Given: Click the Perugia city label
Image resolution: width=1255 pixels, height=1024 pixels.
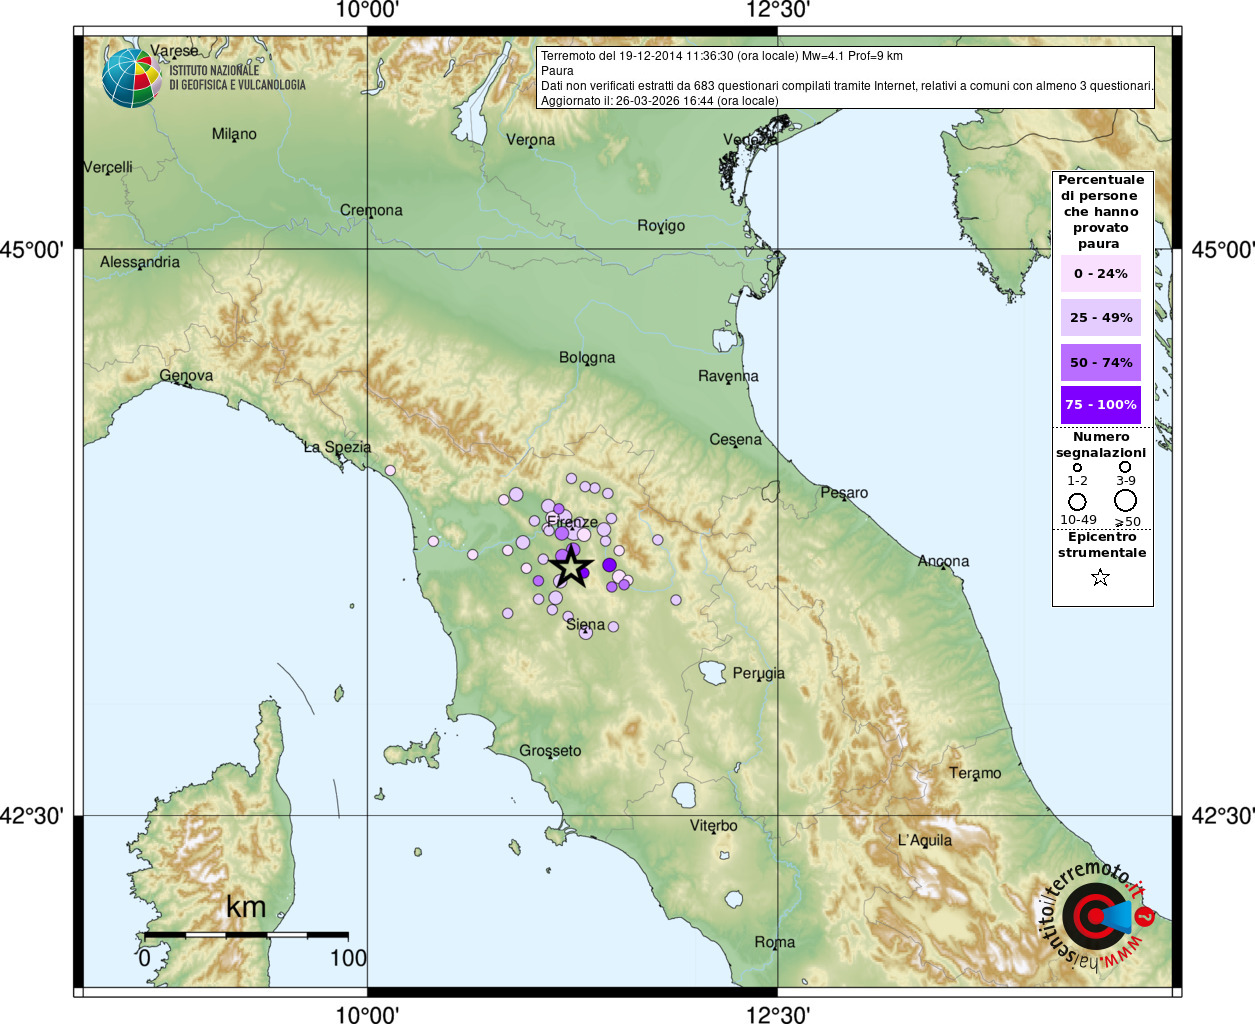Looking at the screenshot, I should click(759, 673).
